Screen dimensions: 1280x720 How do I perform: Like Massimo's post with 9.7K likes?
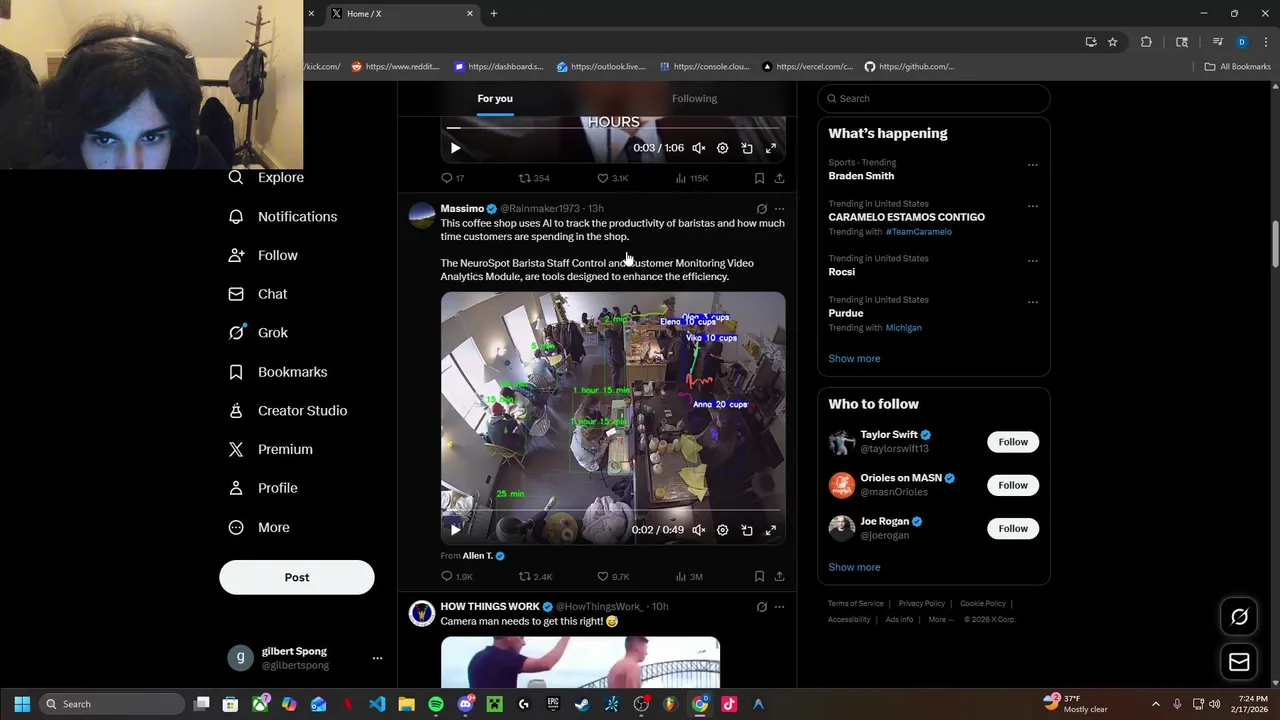(x=613, y=576)
